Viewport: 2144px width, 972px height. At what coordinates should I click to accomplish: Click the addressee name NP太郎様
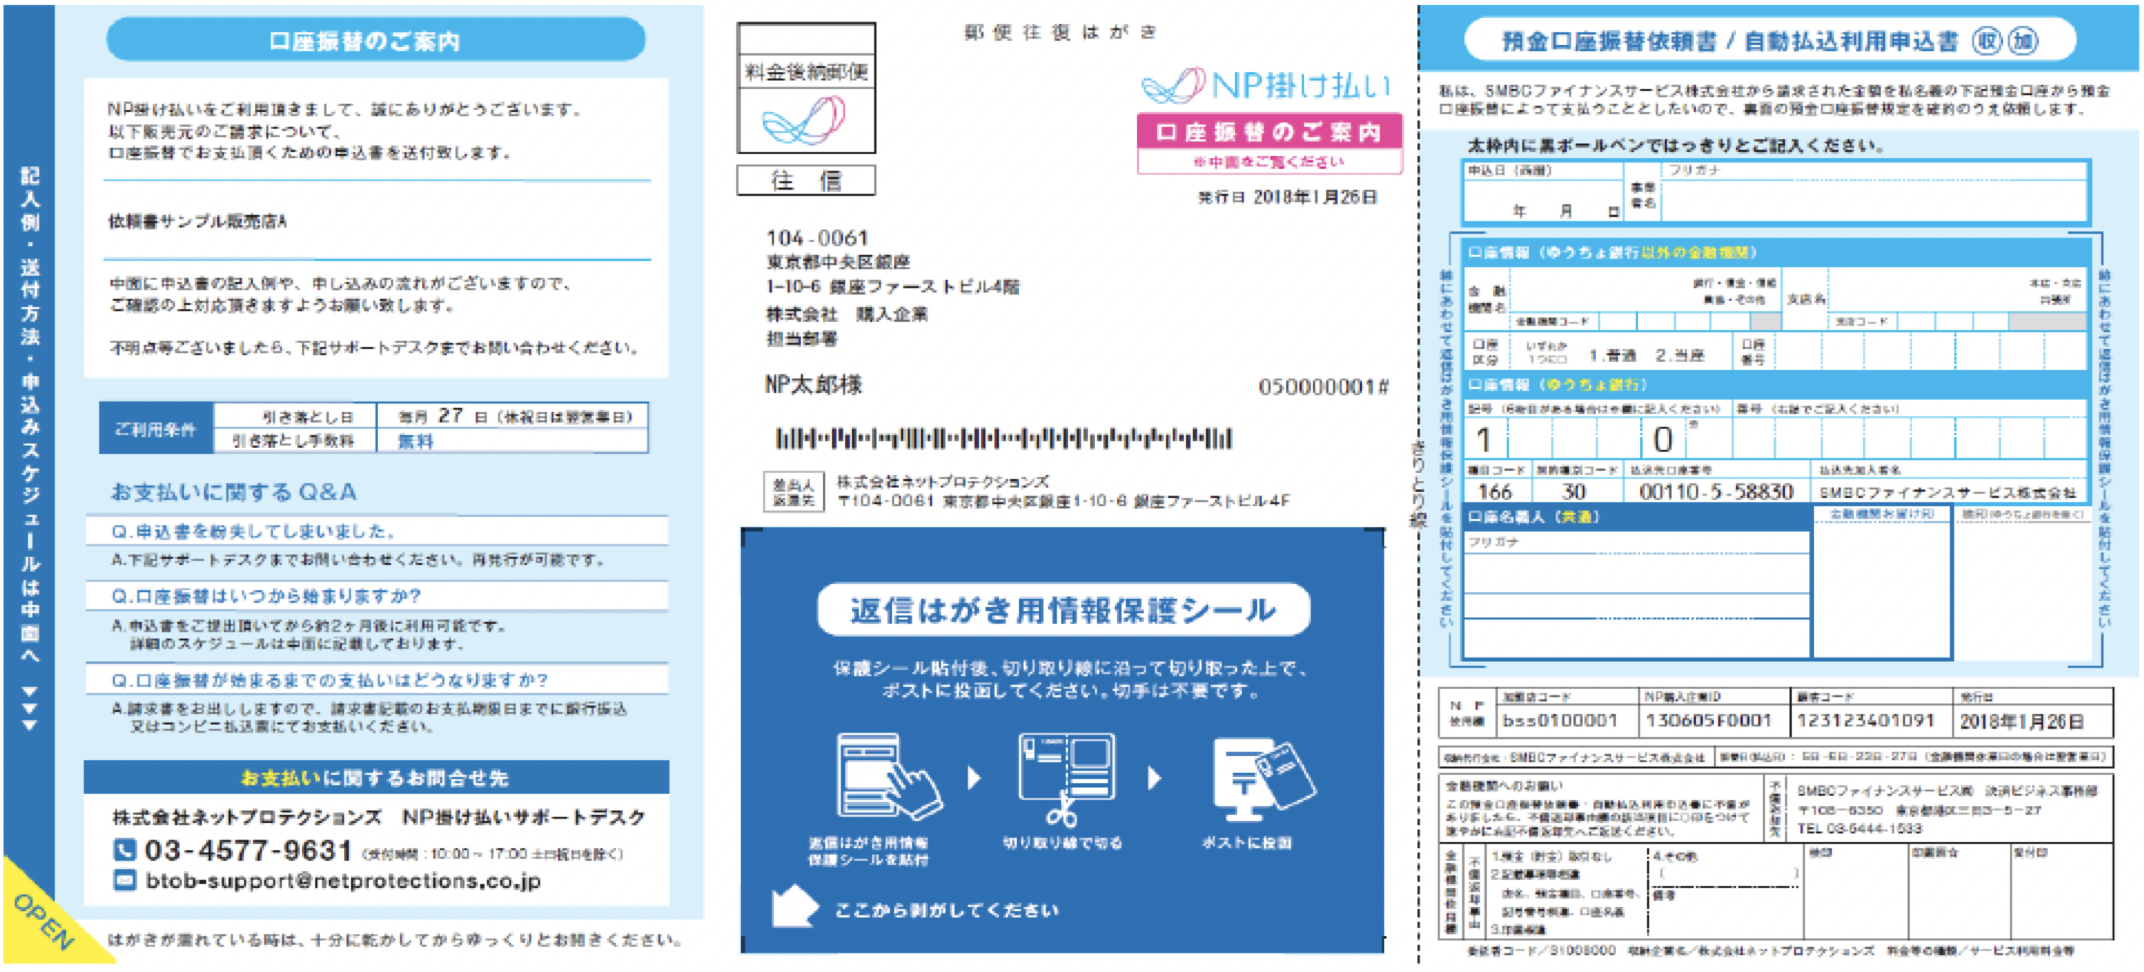tap(813, 385)
